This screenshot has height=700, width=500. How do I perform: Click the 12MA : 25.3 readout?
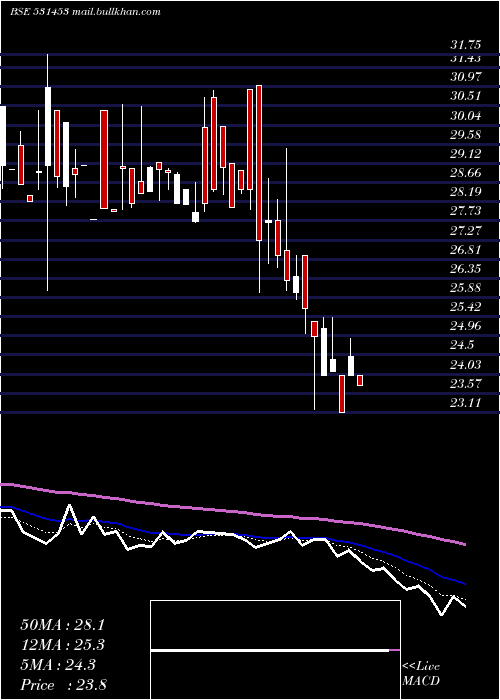click(62, 645)
